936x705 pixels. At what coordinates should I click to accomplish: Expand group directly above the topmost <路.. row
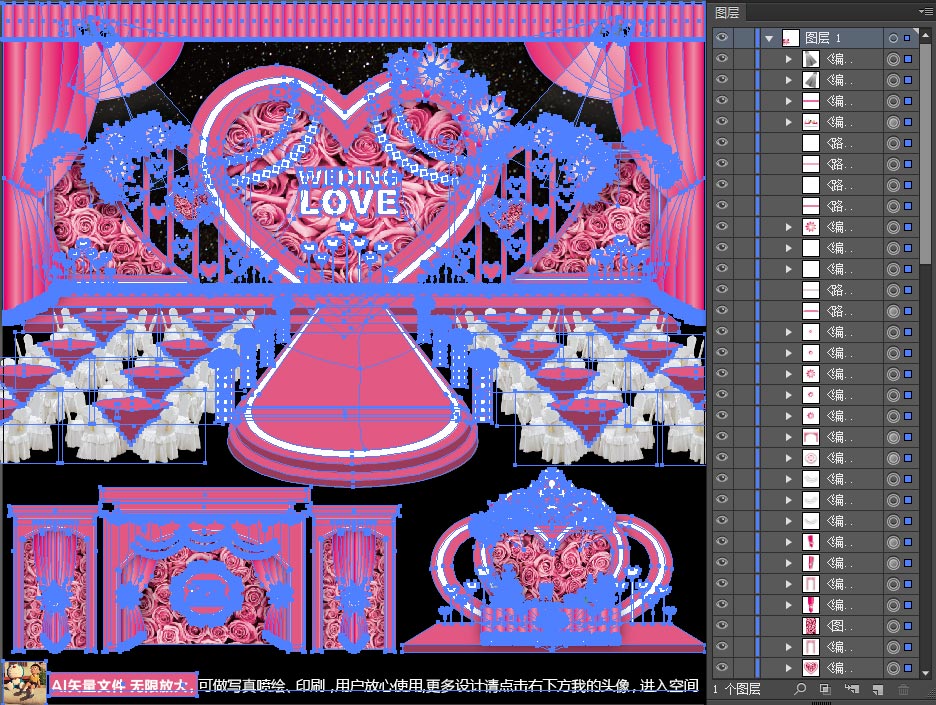[x=789, y=122]
